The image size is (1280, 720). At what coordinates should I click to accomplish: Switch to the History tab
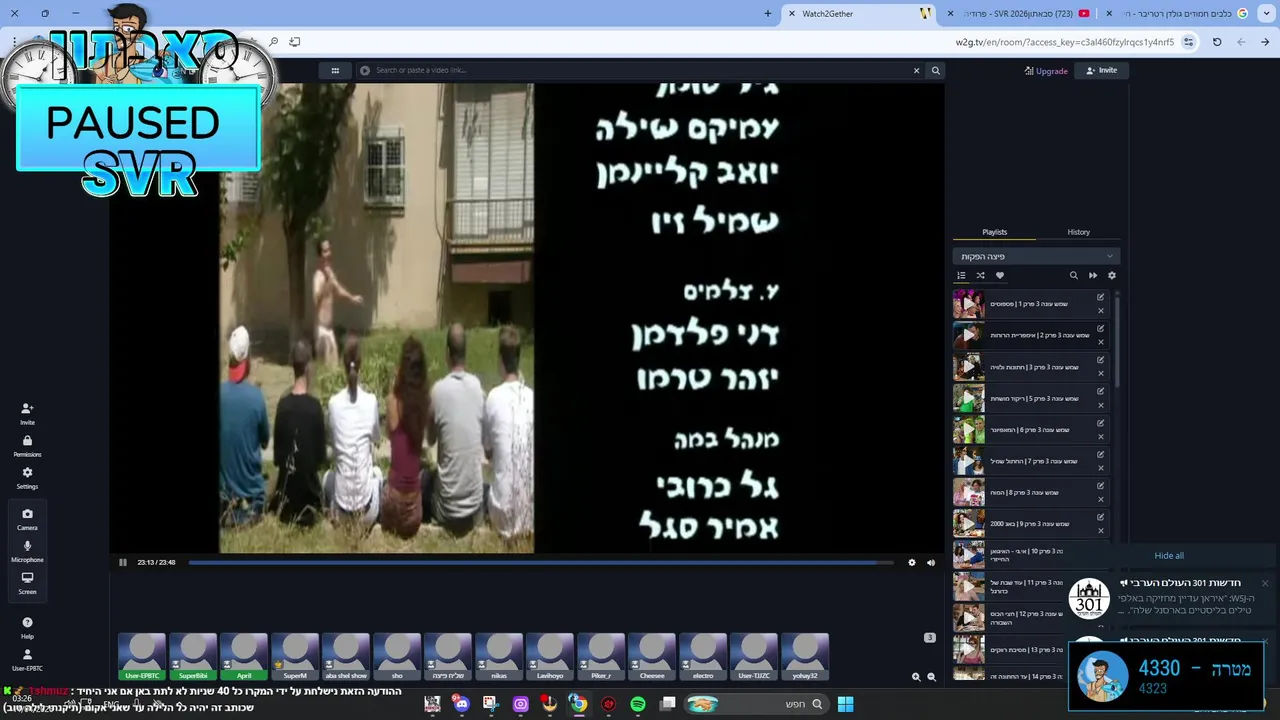pos(1078,232)
